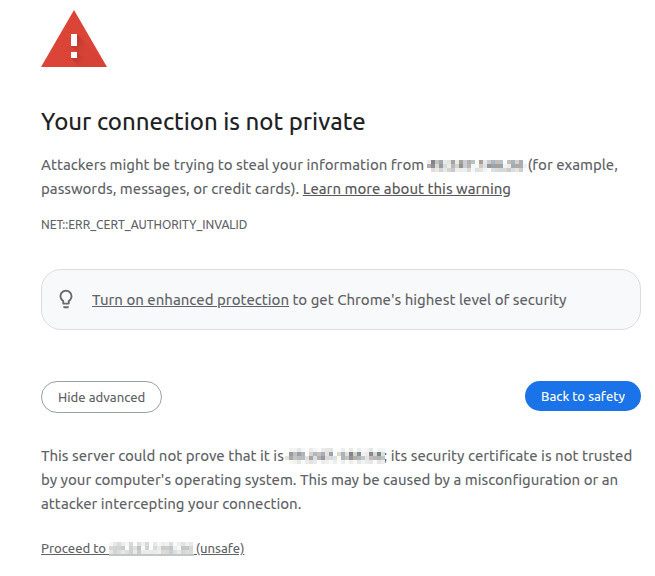The image size is (655, 576).
Task: Go Back to safety
Action: coord(583,396)
